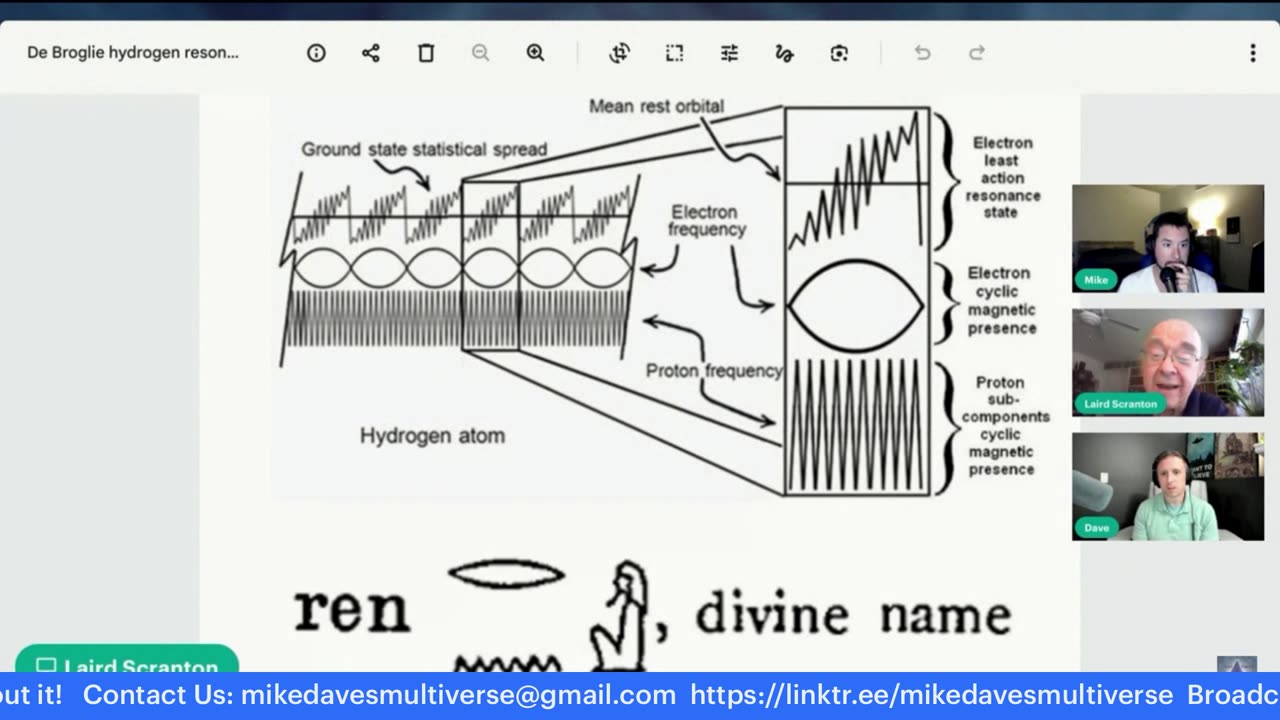Select the annotate draw tool
The height and width of the screenshot is (720, 1280).
point(784,53)
